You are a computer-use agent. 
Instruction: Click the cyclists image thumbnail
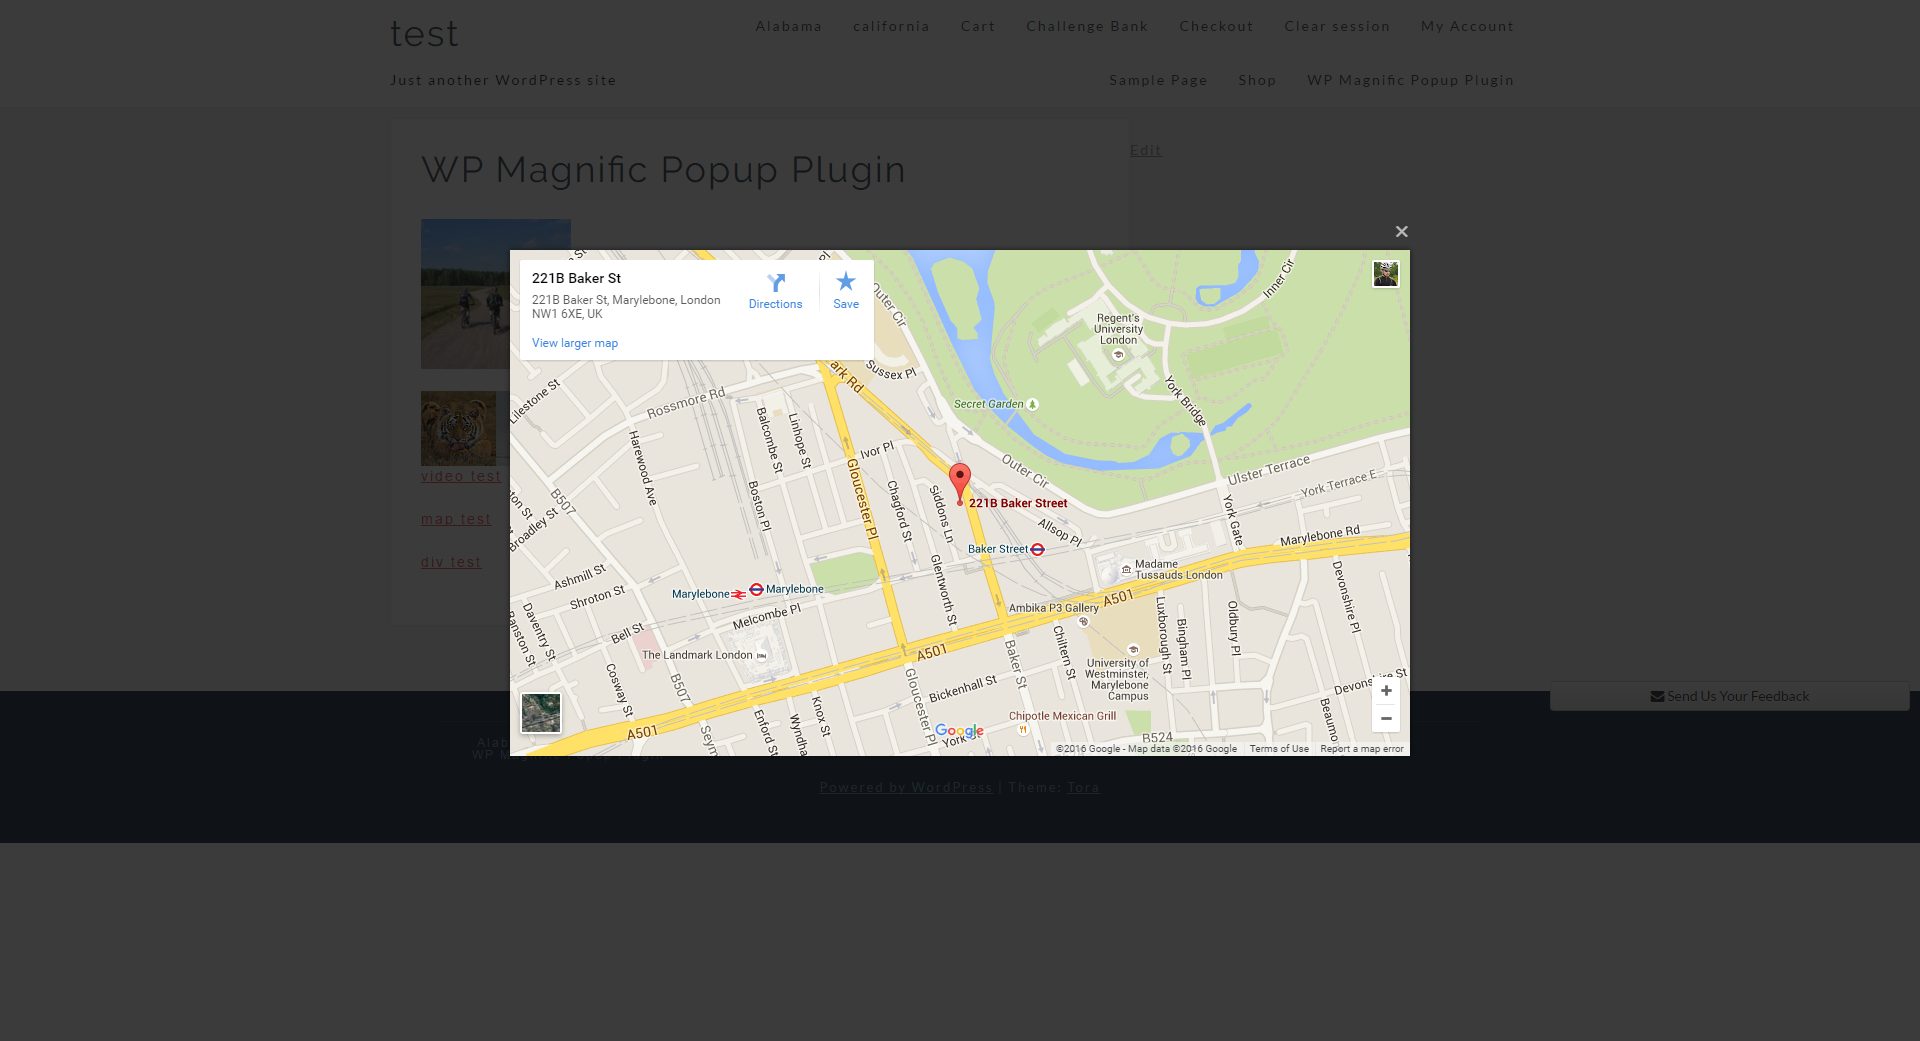(x=466, y=294)
